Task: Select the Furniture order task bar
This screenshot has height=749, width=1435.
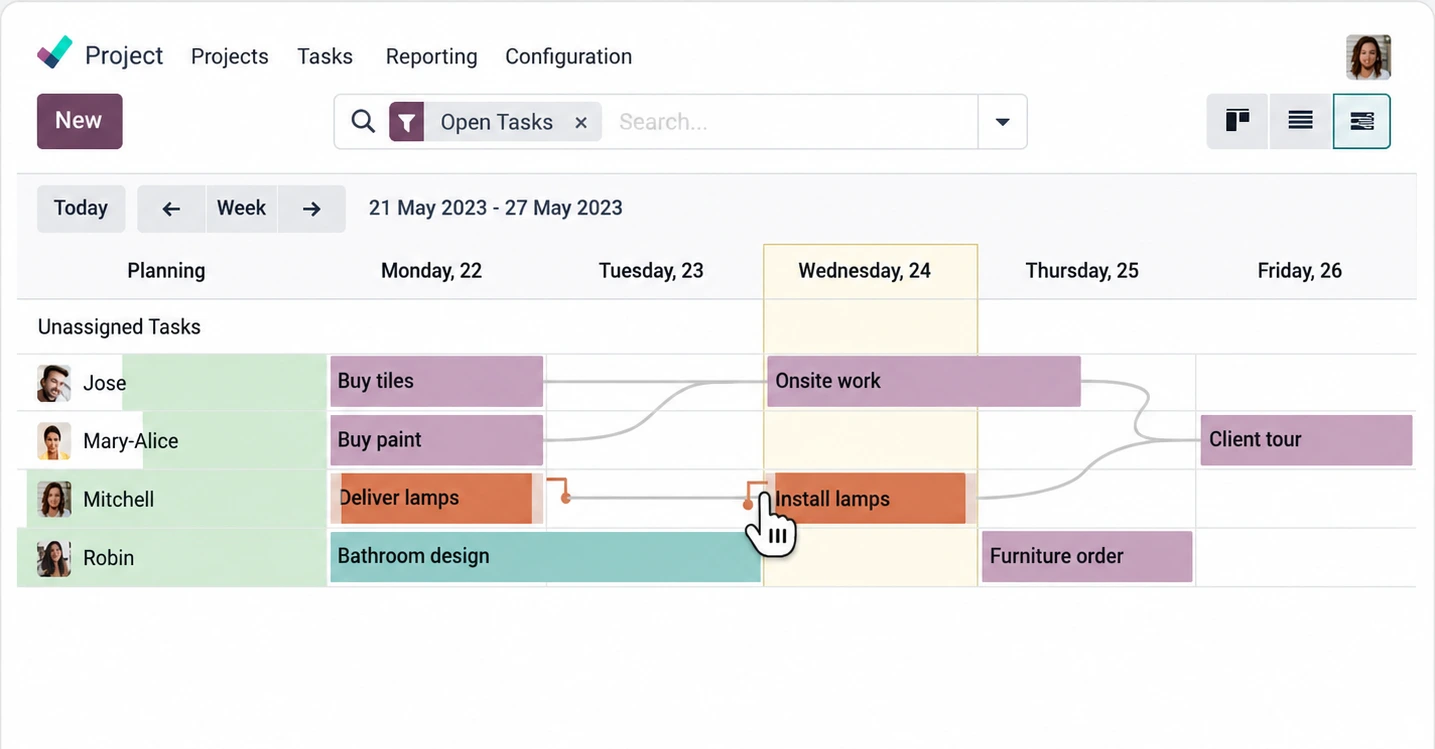Action: [1087, 557]
